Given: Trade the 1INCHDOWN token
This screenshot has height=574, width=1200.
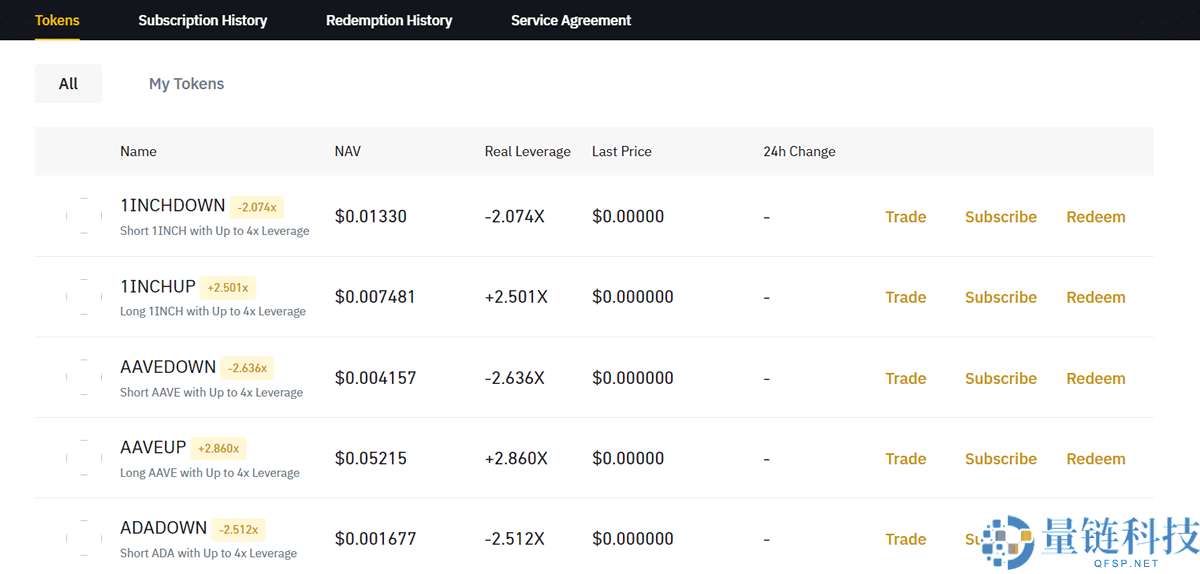Looking at the screenshot, I should (905, 217).
